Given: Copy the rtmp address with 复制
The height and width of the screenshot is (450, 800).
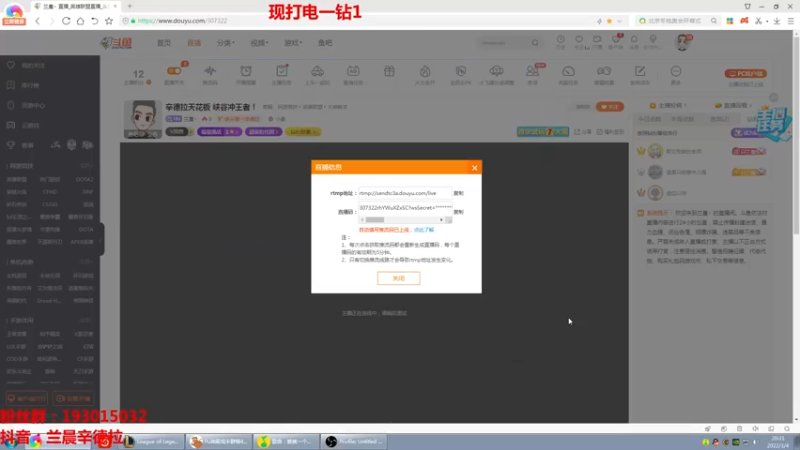Looking at the screenshot, I should [x=458, y=193].
